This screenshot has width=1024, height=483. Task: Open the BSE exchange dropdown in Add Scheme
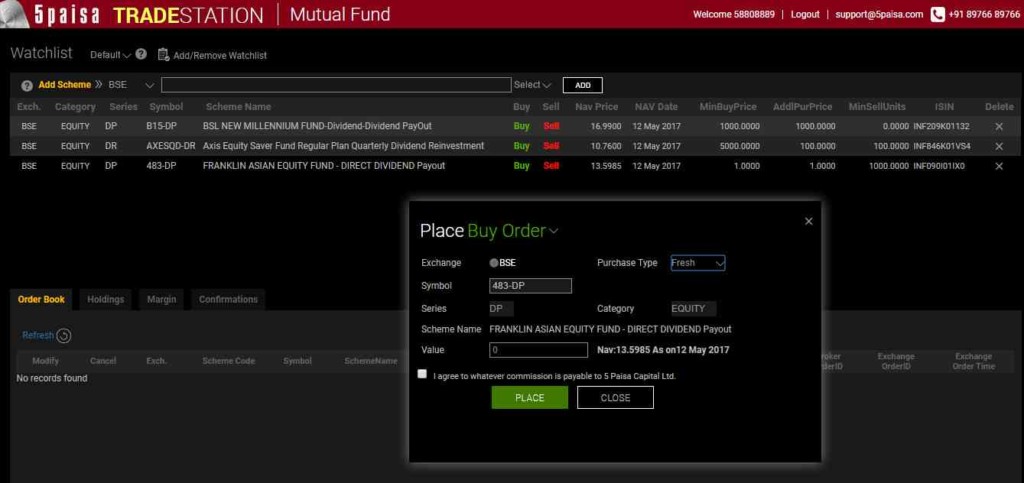click(149, 85)
